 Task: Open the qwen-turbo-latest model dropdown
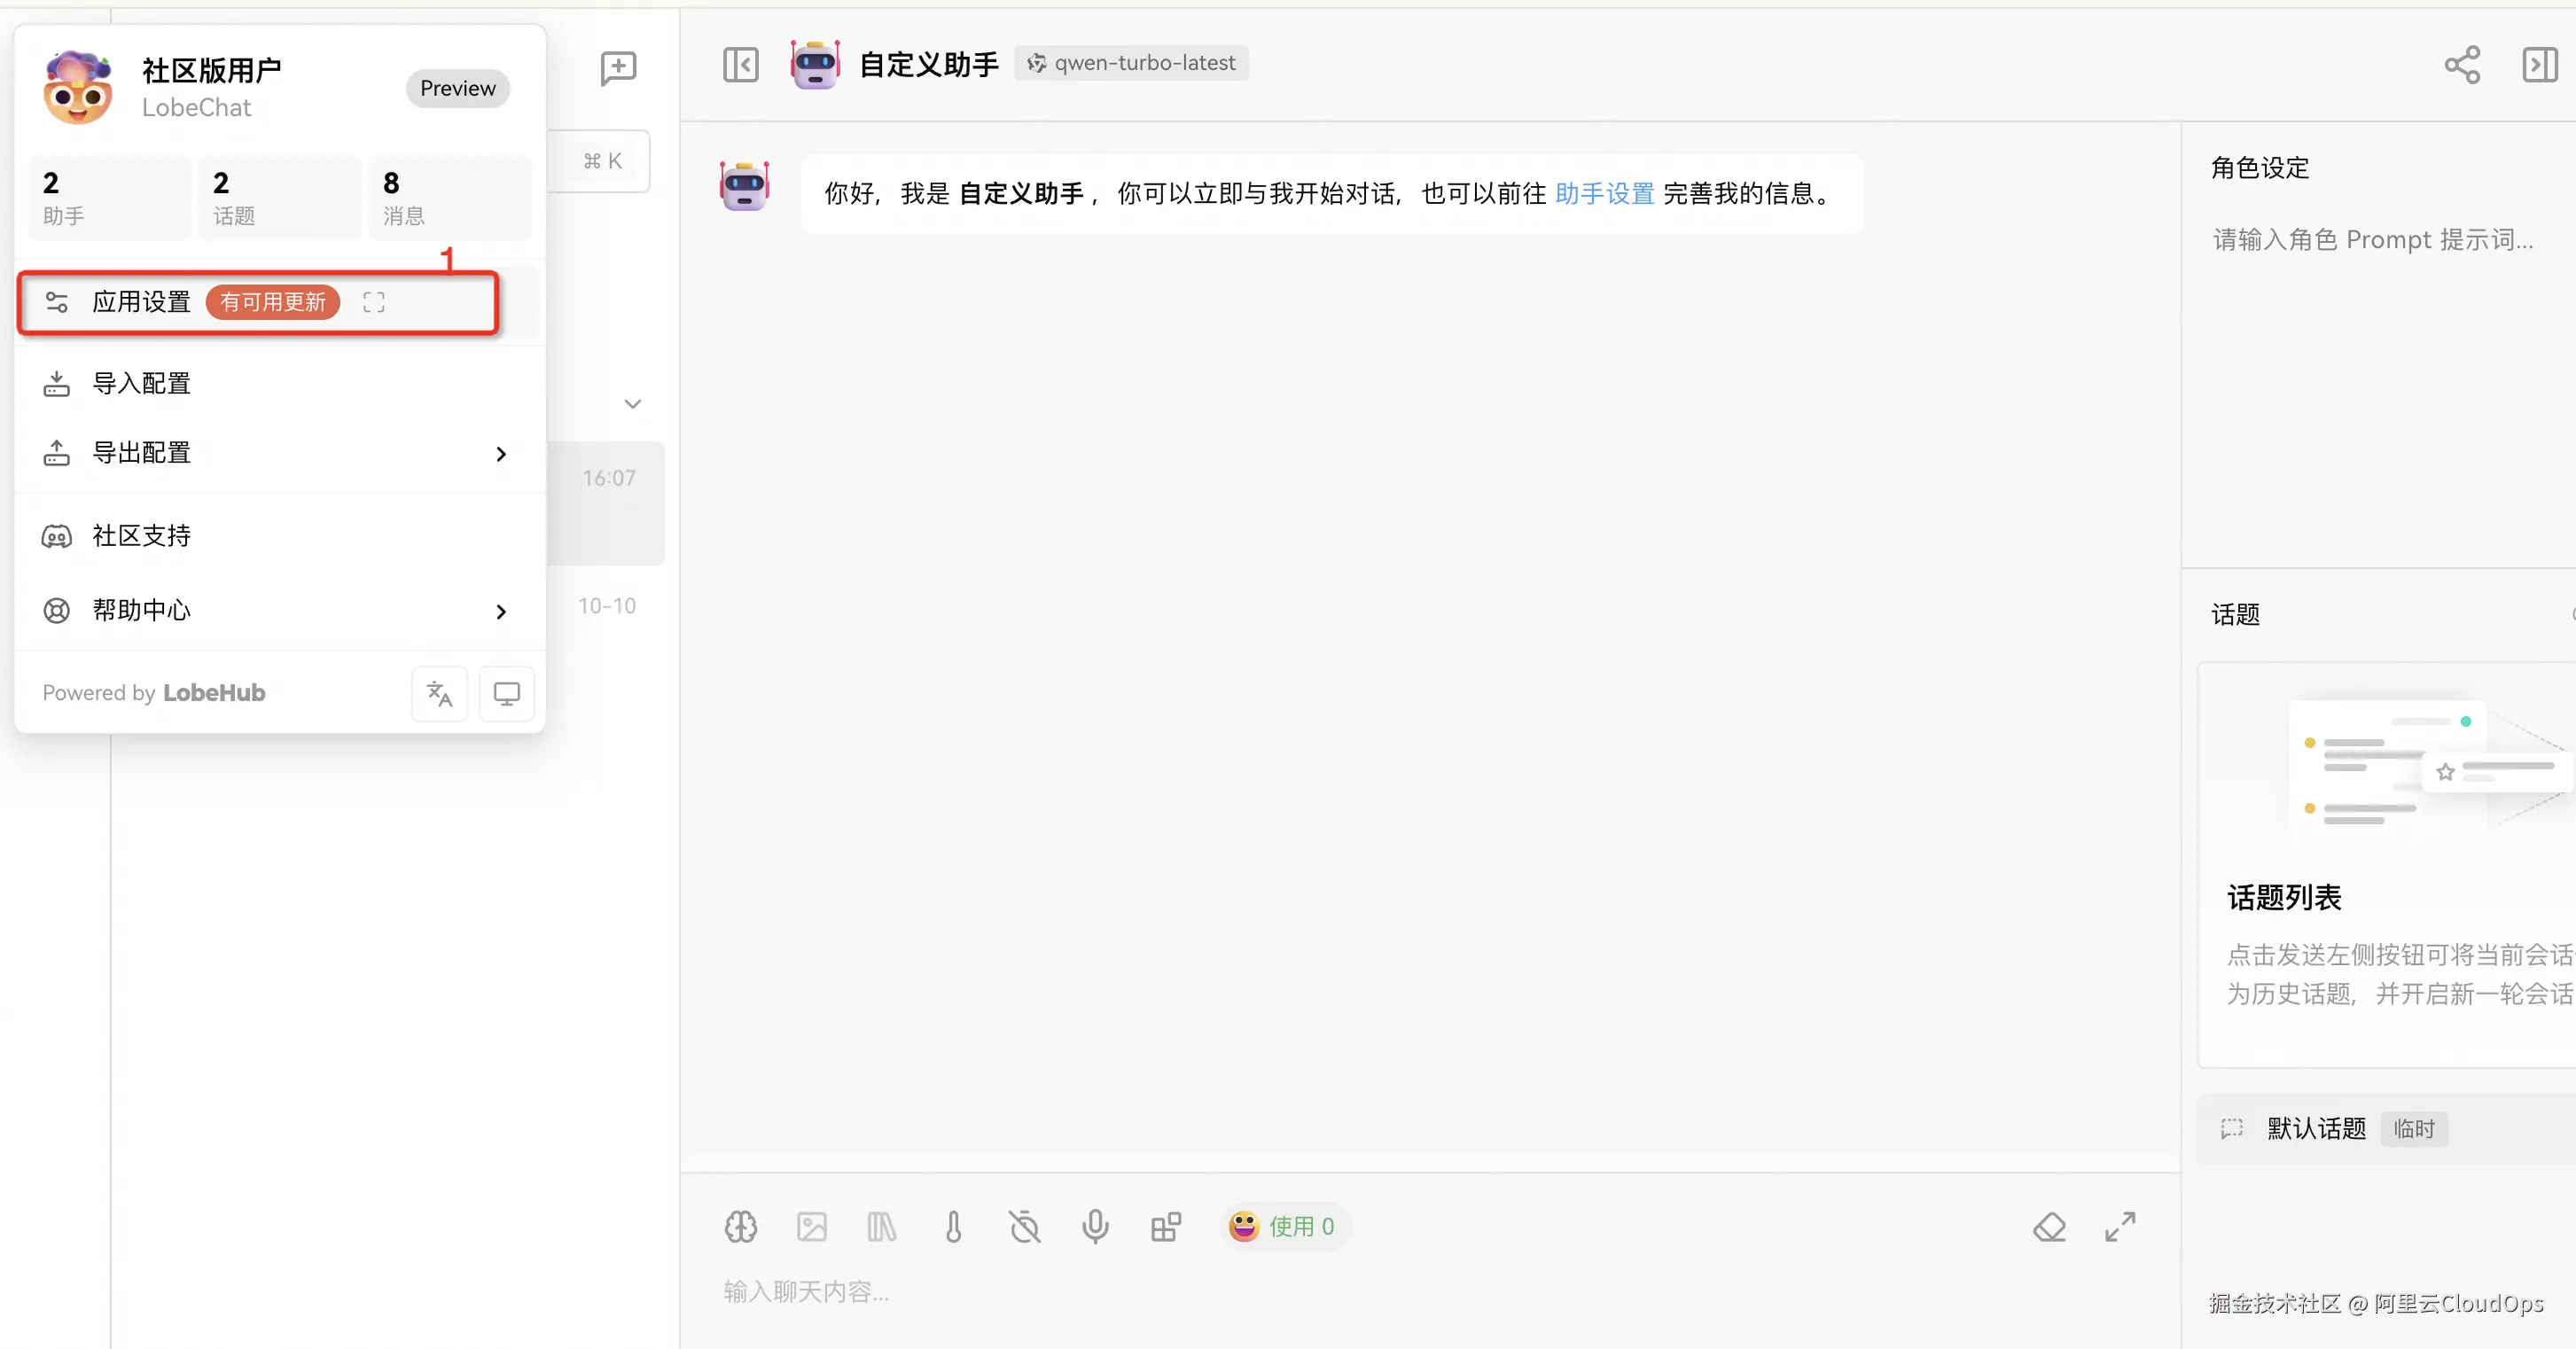coord(1131,62)
